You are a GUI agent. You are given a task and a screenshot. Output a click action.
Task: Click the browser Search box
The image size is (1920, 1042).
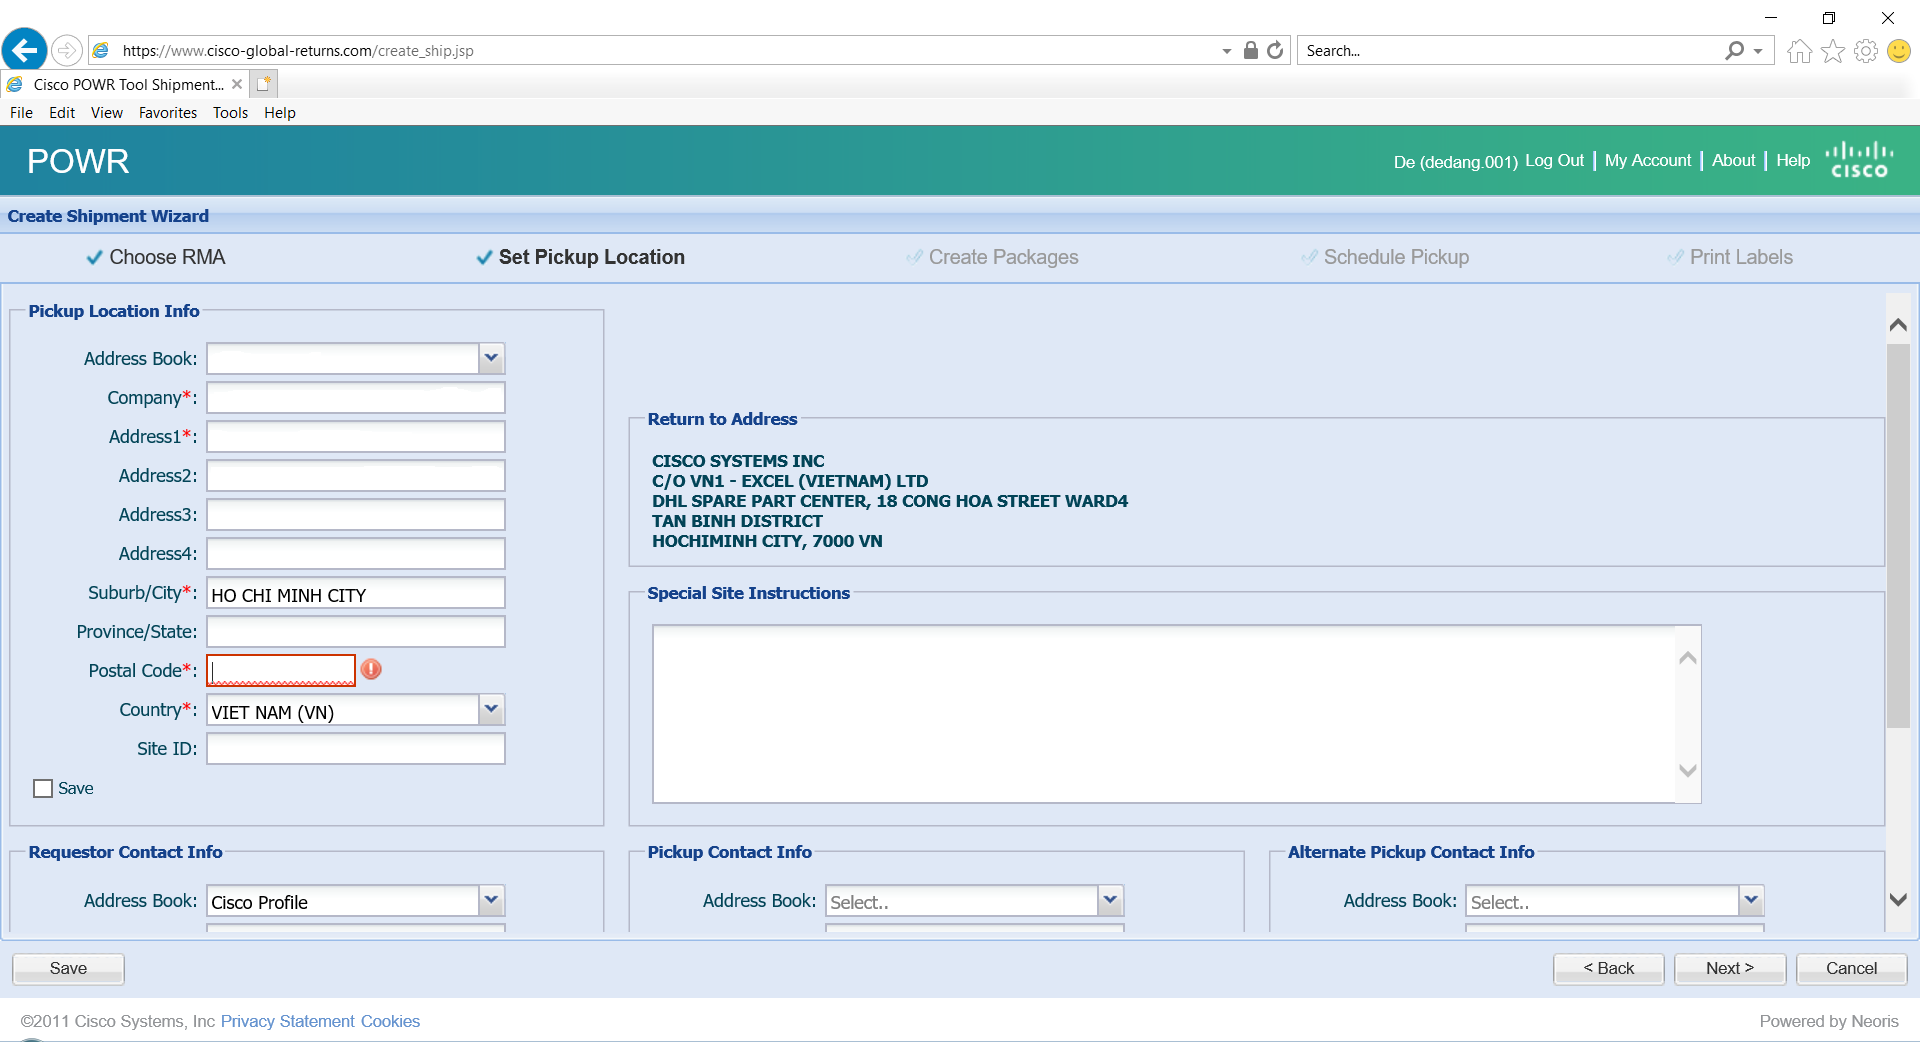point(1510,50)
